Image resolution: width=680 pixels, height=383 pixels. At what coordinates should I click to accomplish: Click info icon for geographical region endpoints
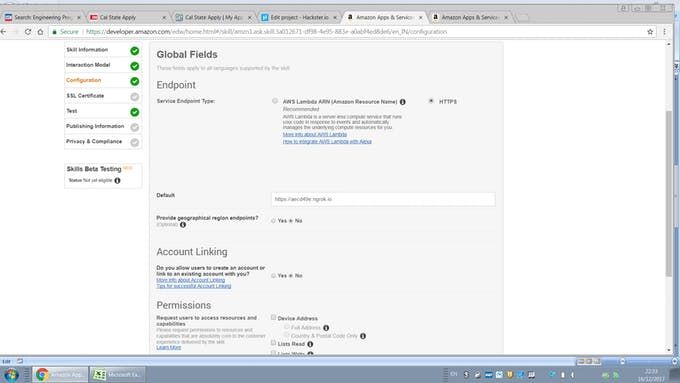[x=183, y=225]
